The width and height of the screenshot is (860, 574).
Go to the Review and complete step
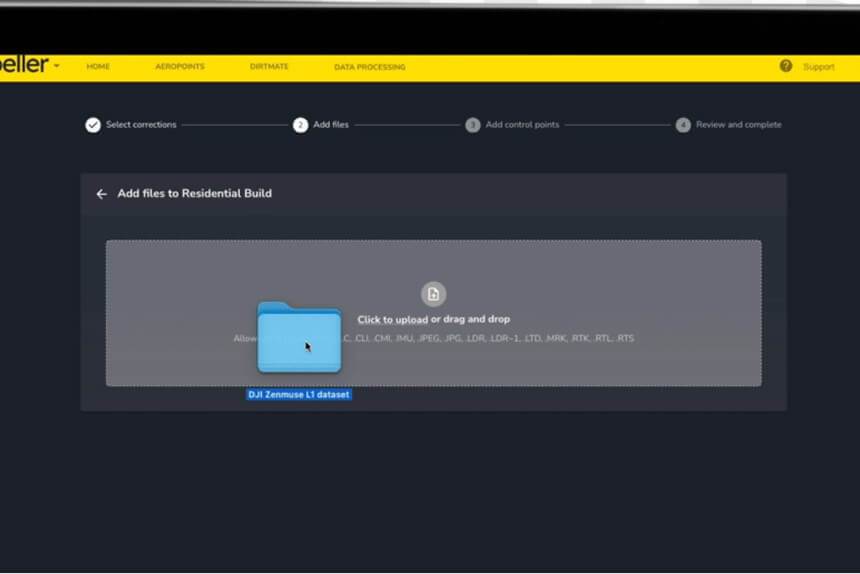click(x=739, y=125)
